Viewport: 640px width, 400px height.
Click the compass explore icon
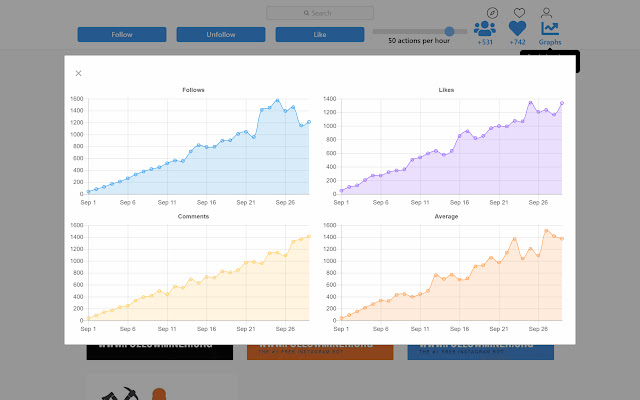(492, 13)
